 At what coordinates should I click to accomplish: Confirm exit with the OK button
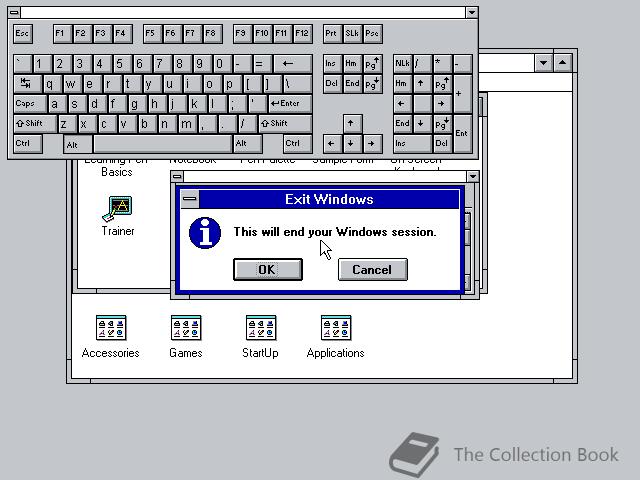click(268, 269)
